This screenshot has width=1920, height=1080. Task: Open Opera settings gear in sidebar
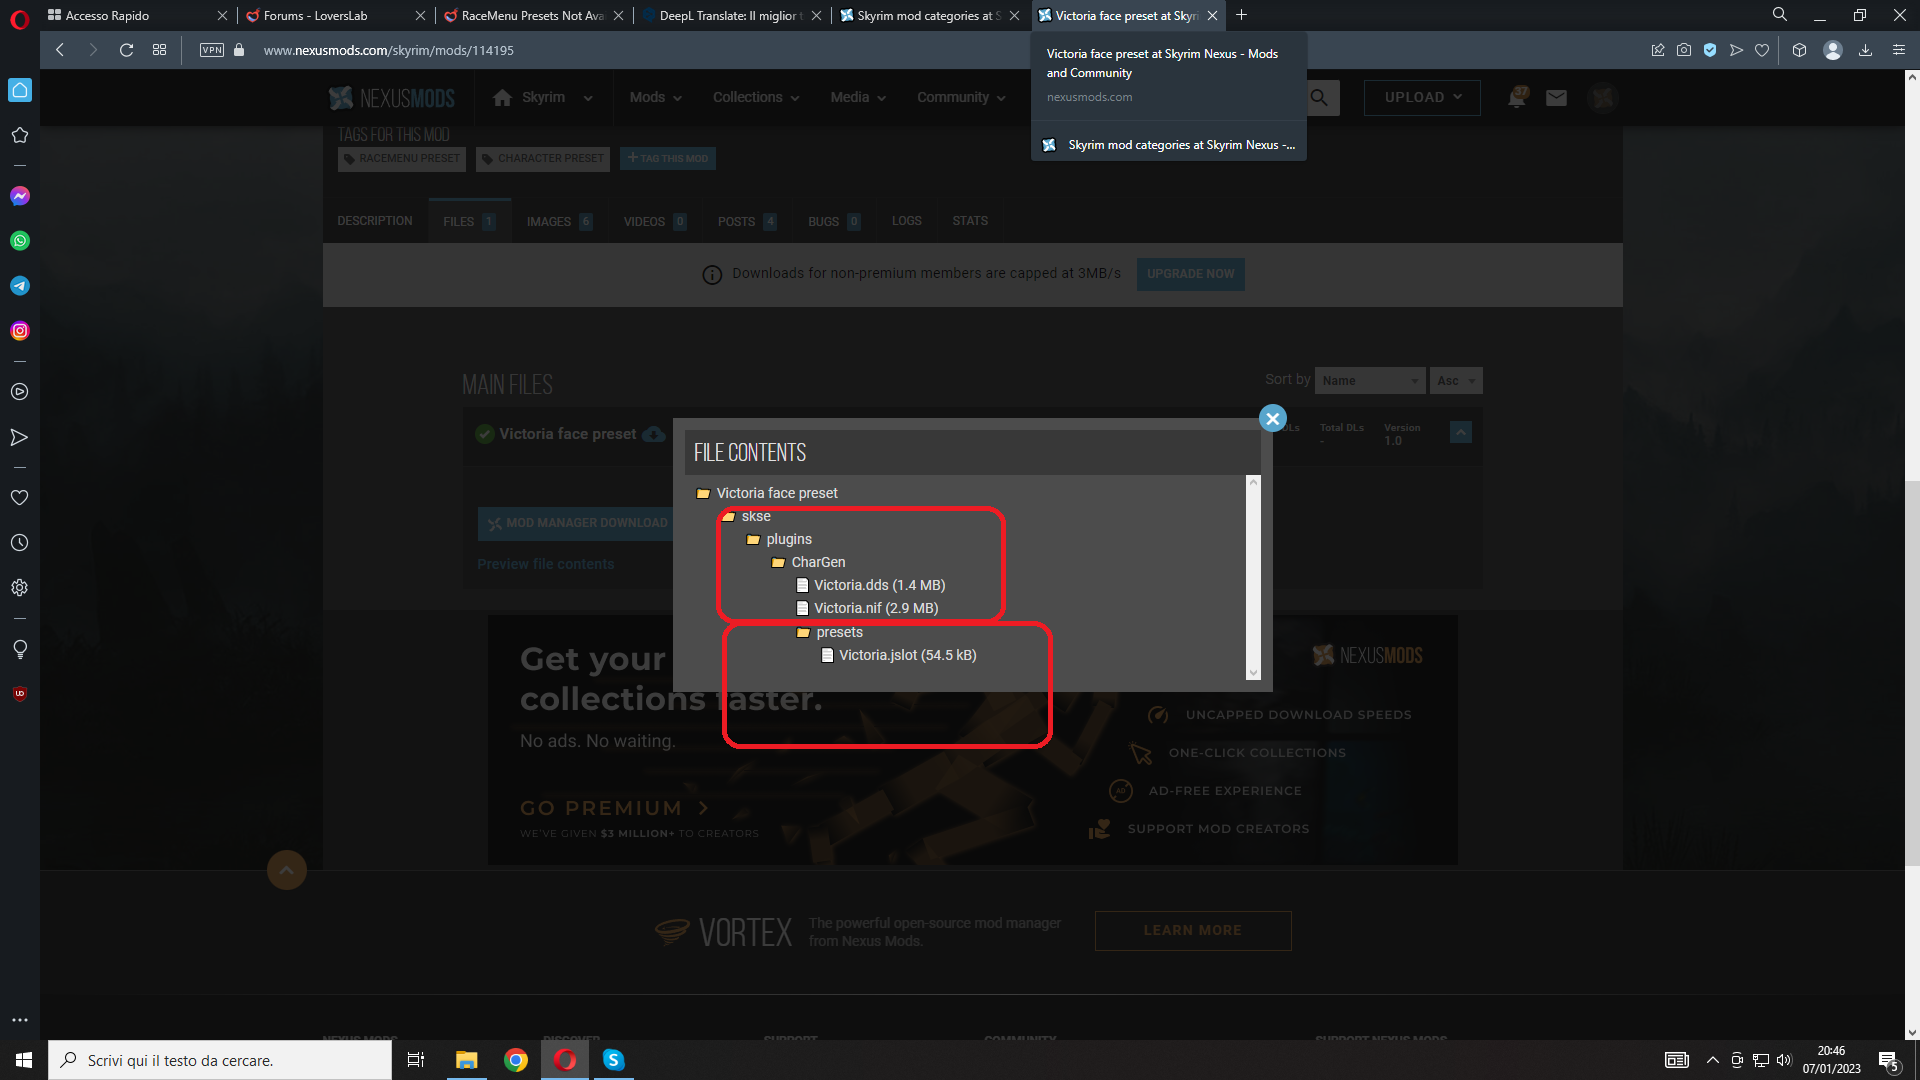[x=20, y=588]
